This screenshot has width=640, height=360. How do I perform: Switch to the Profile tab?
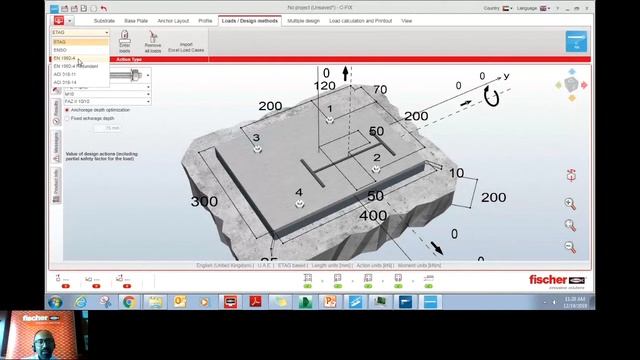click(x=205, y=21)
